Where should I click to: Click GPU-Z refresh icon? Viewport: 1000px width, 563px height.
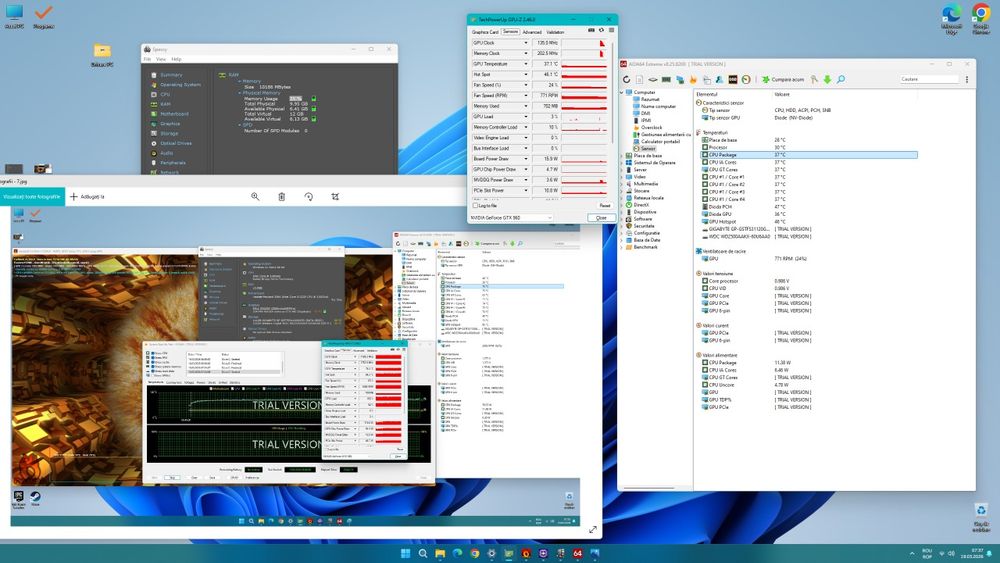(601, 31)
